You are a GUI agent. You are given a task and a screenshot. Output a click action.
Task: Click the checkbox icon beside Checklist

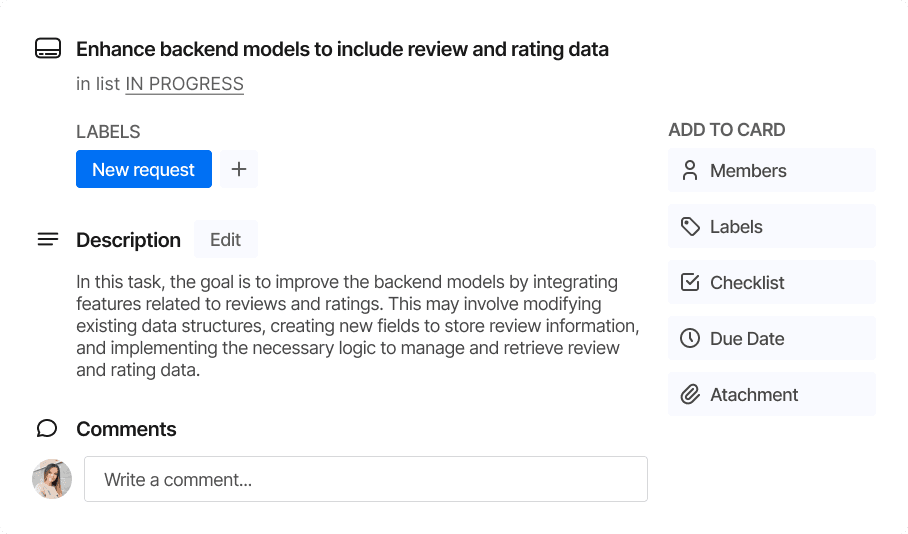click(x=690, y=283)
